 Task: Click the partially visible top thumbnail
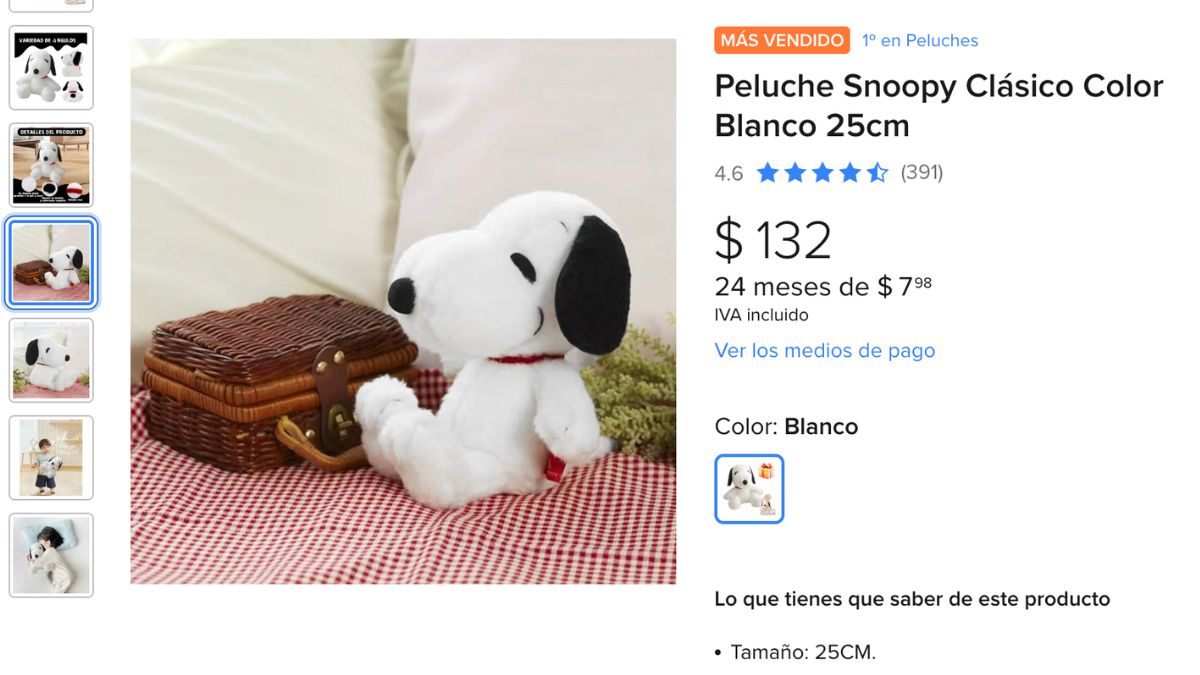(x=51, y=5)
